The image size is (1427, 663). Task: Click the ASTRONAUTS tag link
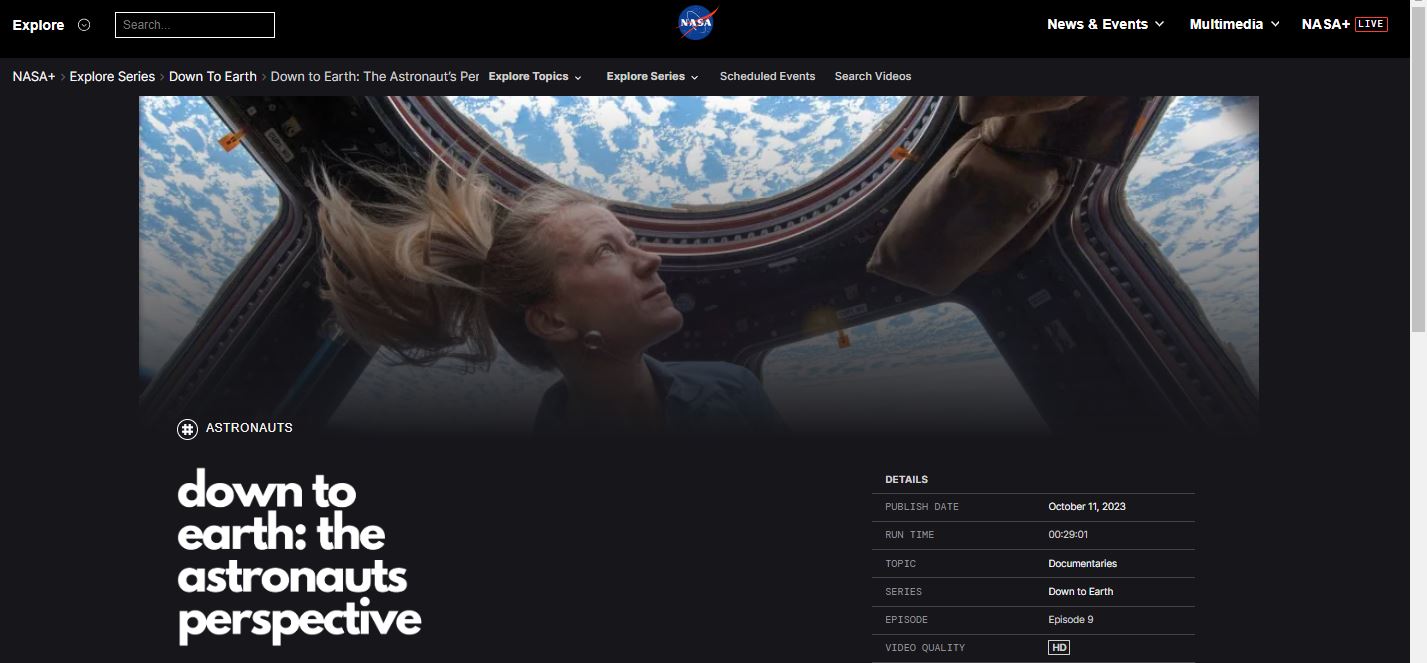tap(249, 428)
